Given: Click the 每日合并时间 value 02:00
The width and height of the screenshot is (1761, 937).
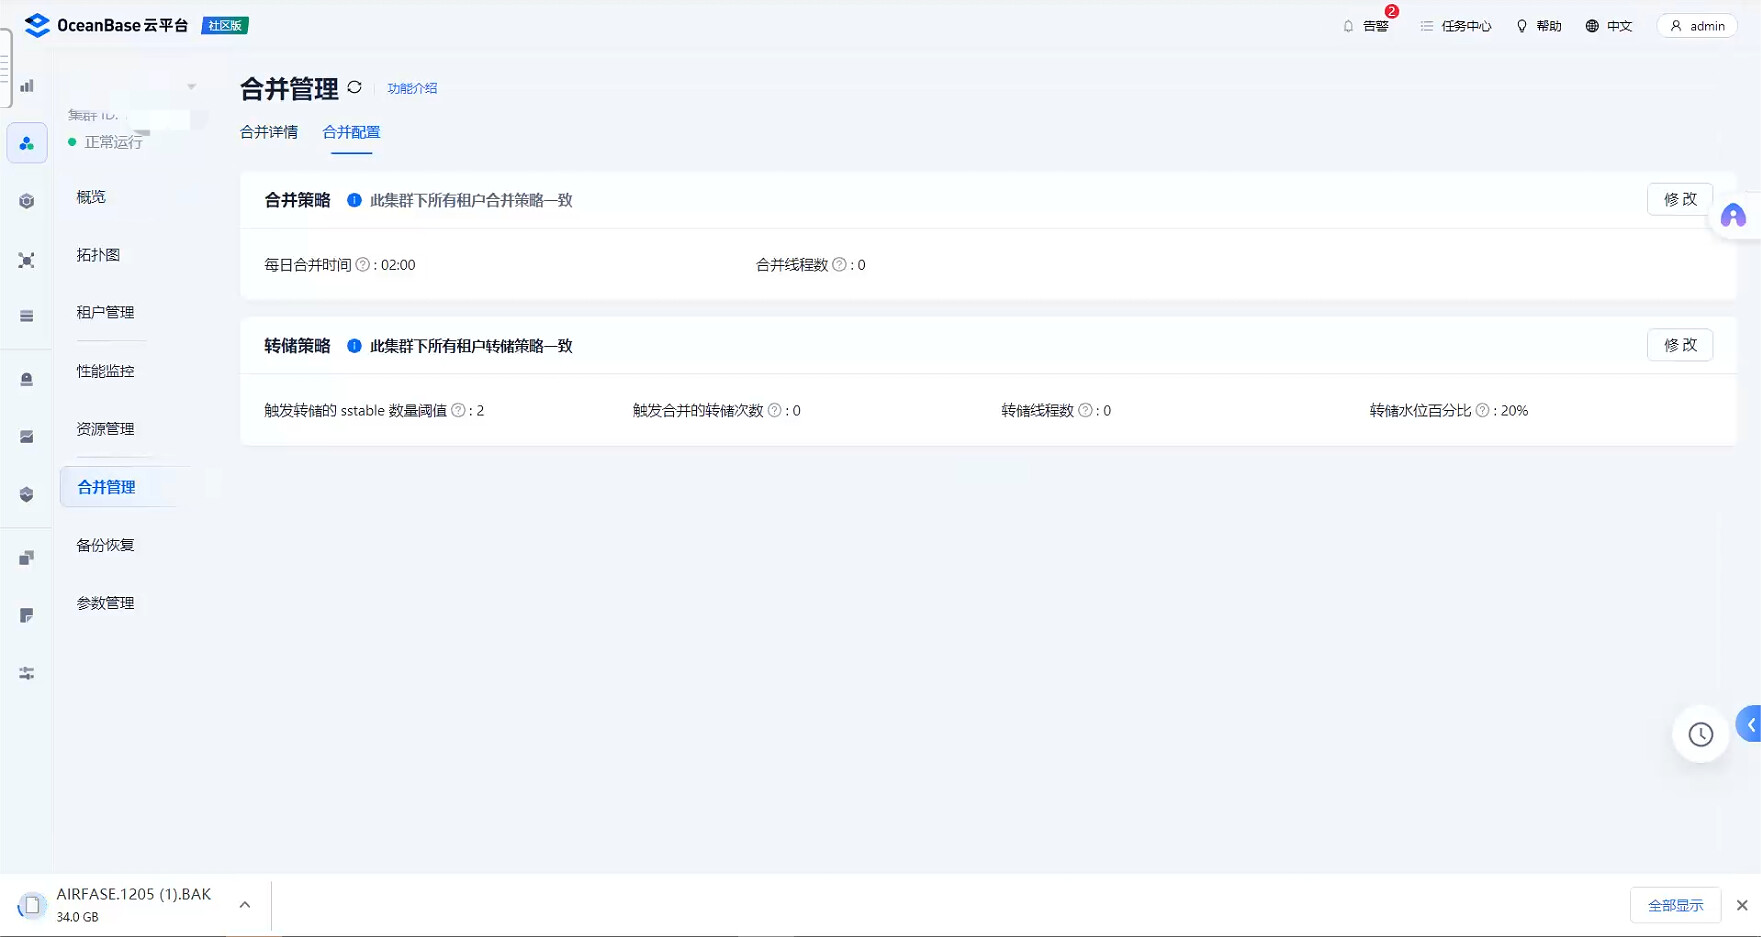Looking at the screenshot, I should [x=398, y=265].
